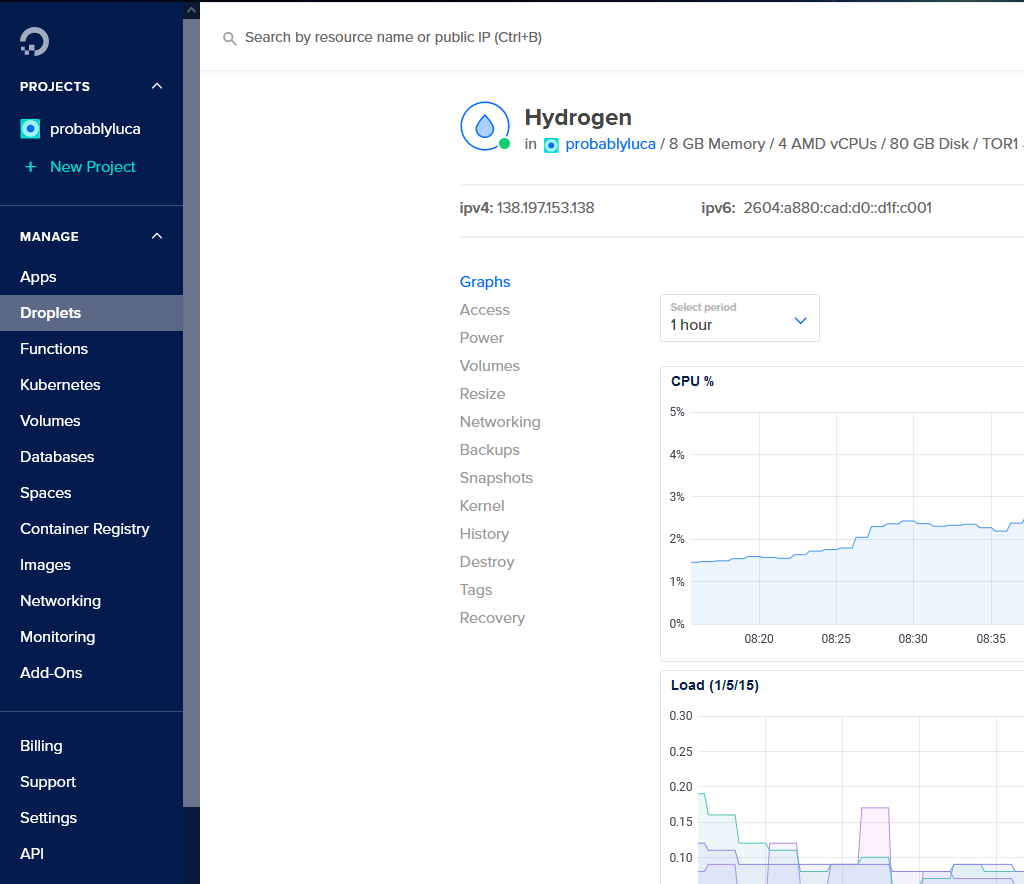Switch to the Power tab
1024x884 pixels.
coord(481,338)
